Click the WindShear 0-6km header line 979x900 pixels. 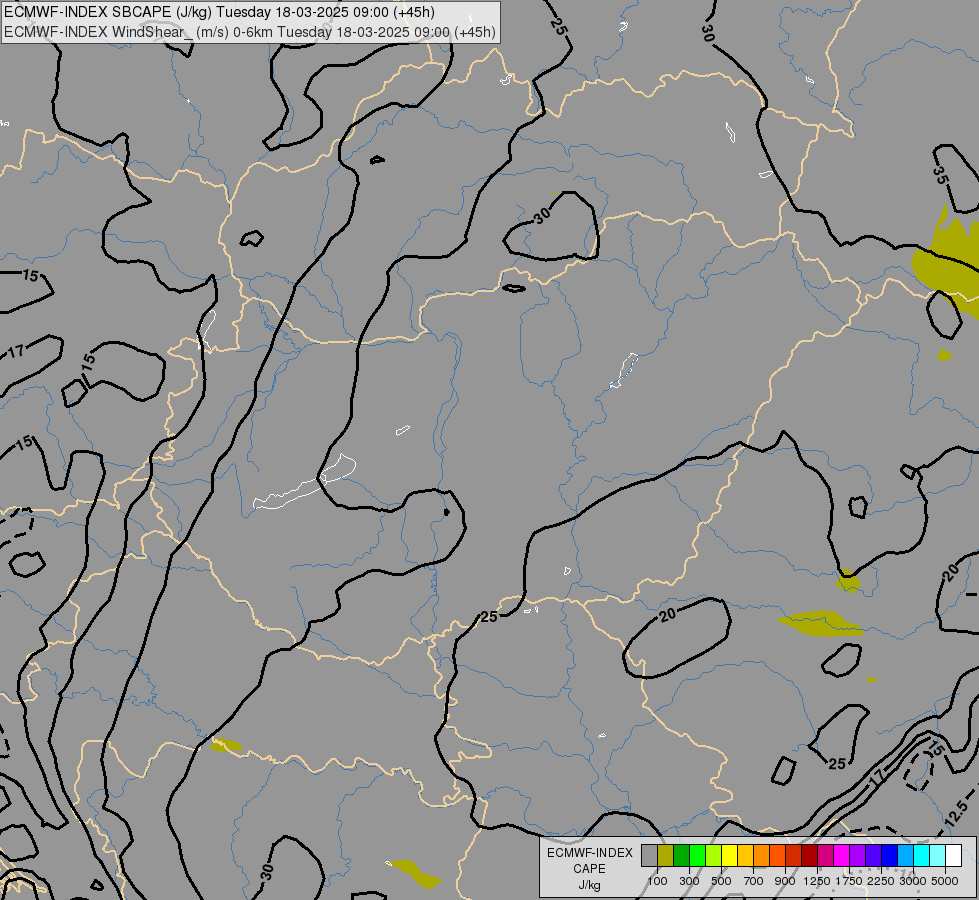250,32
